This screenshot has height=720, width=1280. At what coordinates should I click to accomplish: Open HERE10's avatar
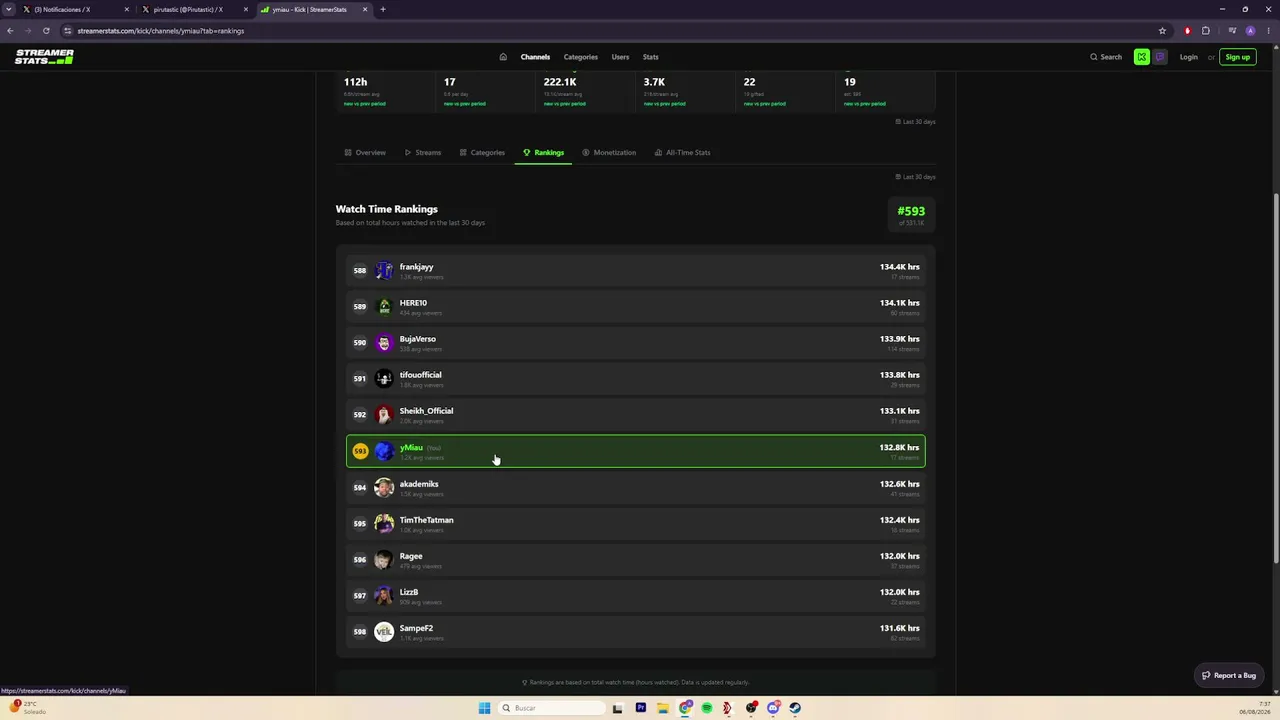click(384, 306)
